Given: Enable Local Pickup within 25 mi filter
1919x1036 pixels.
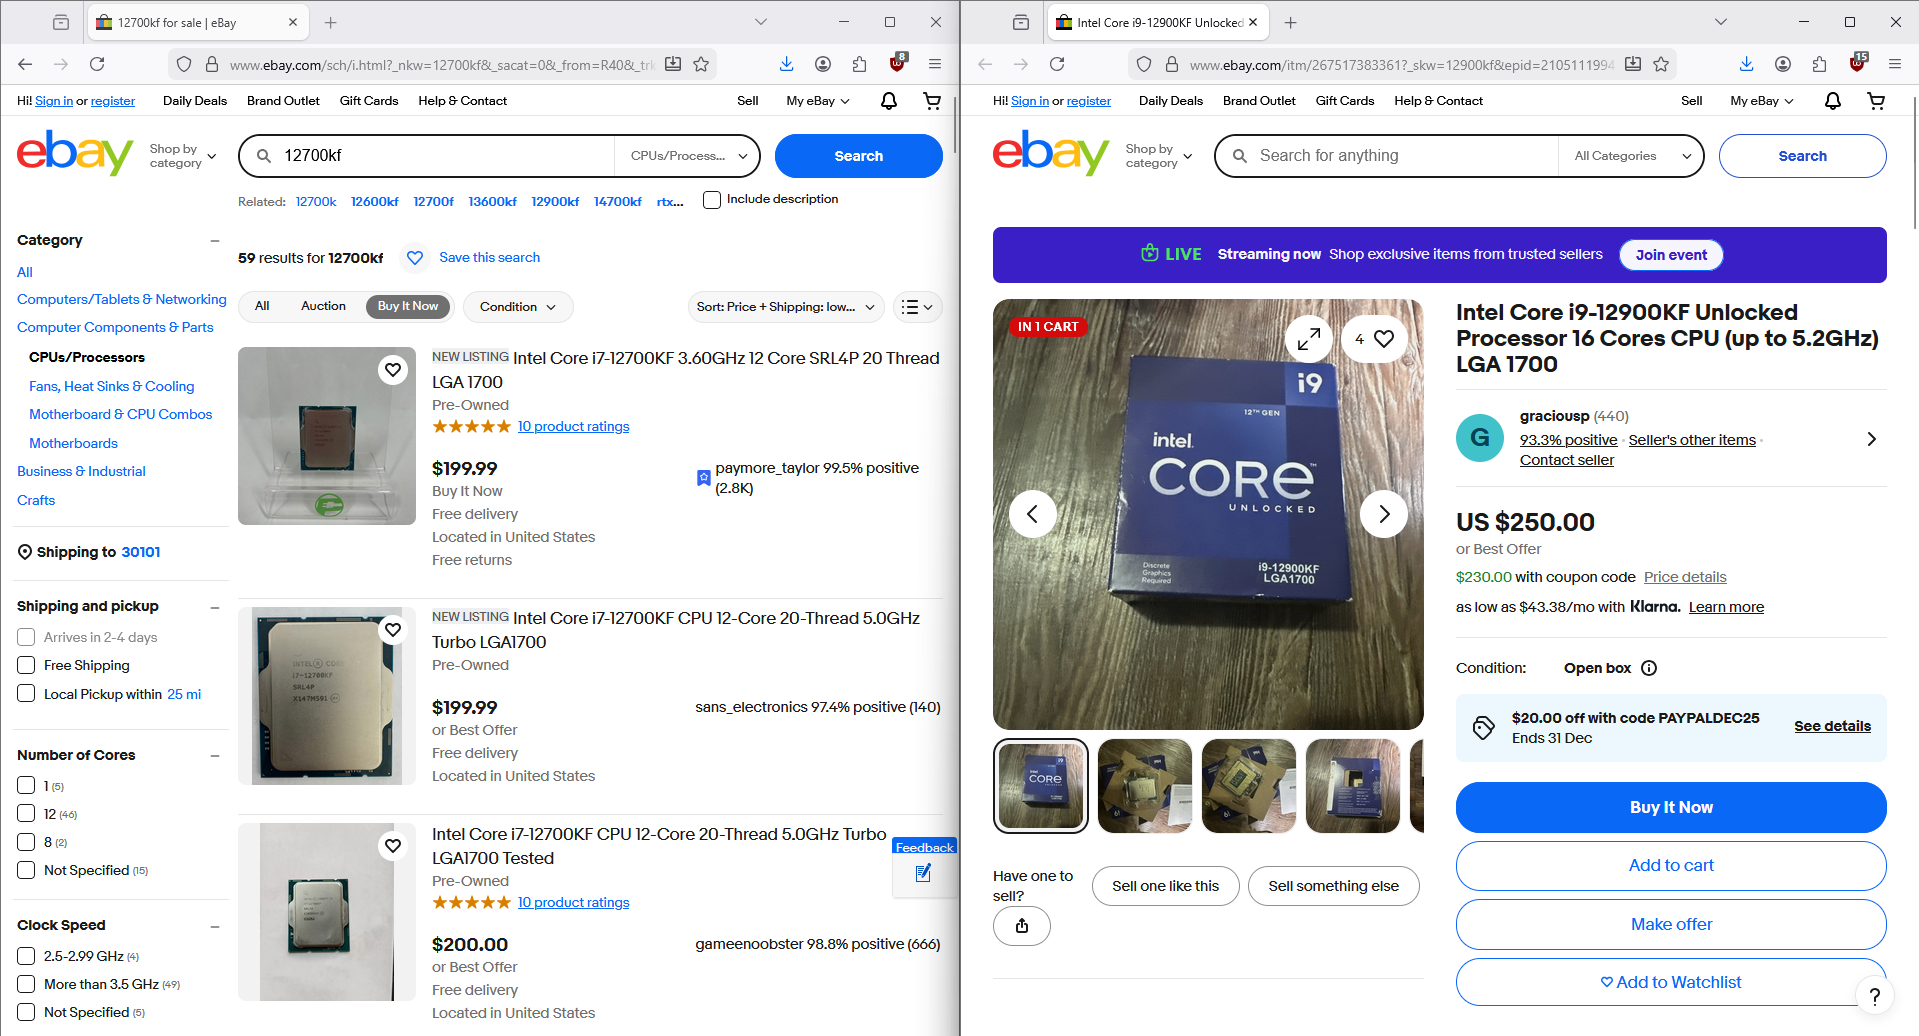Looking at the screenshot, I should pyautogui.click(x=26, y=694).
